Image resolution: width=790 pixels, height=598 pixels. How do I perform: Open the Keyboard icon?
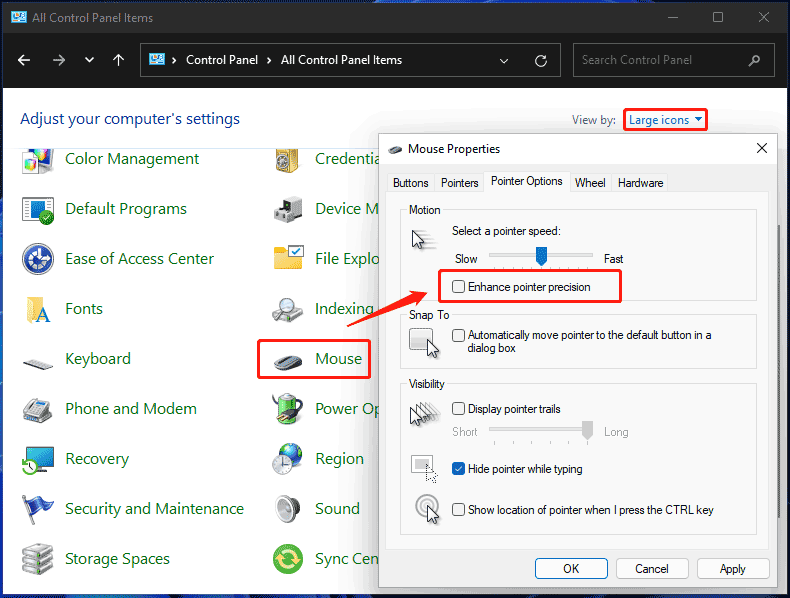pos(38,363)
